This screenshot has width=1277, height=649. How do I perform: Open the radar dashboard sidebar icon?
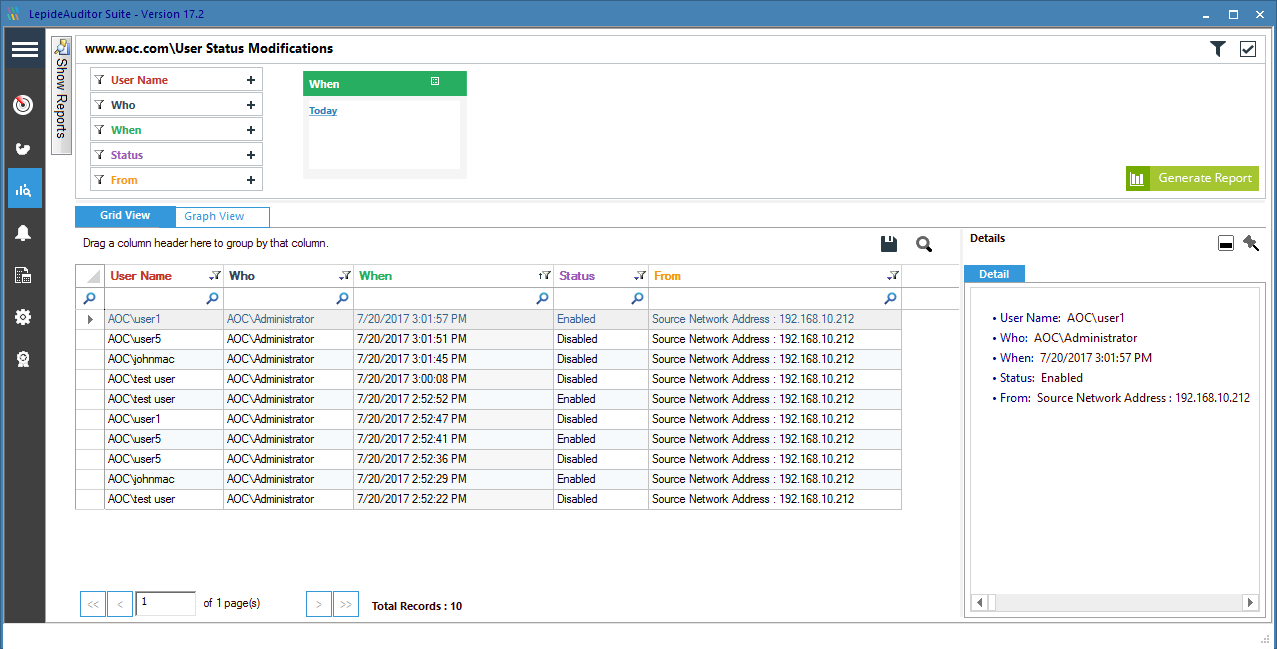24,105
